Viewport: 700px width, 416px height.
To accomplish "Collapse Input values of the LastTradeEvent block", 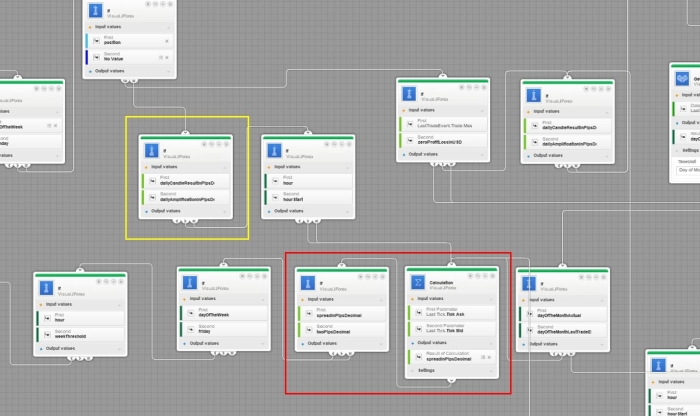I will pos(482,111).
